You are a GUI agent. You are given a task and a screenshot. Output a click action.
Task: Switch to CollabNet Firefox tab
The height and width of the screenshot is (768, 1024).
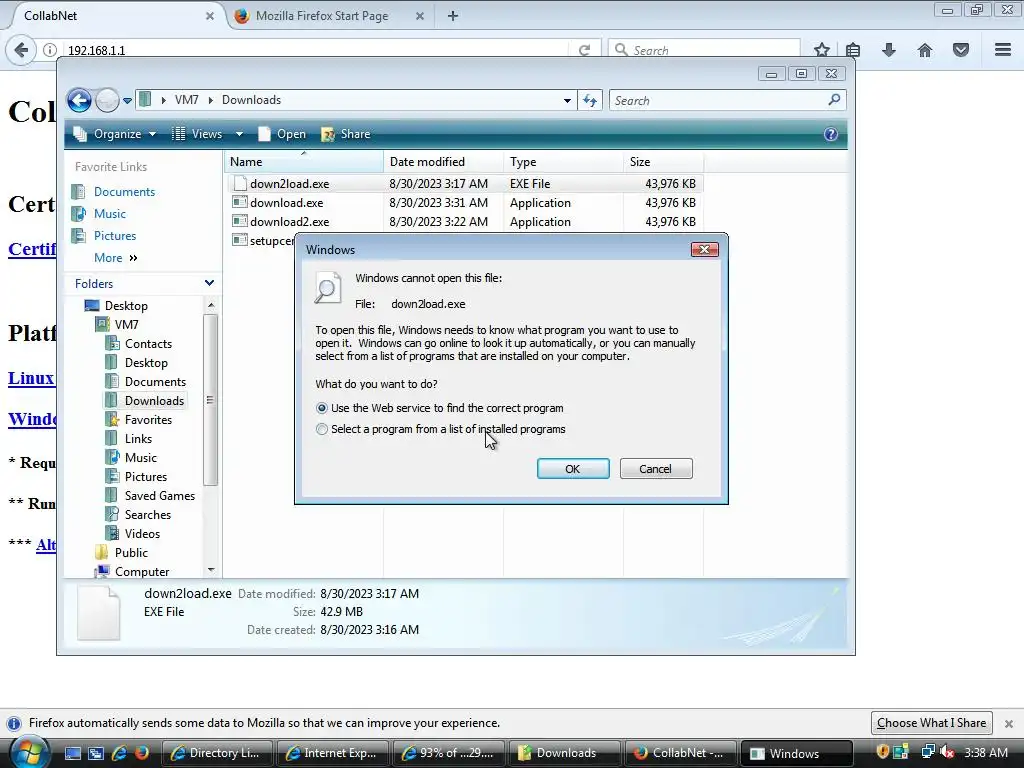111,16
